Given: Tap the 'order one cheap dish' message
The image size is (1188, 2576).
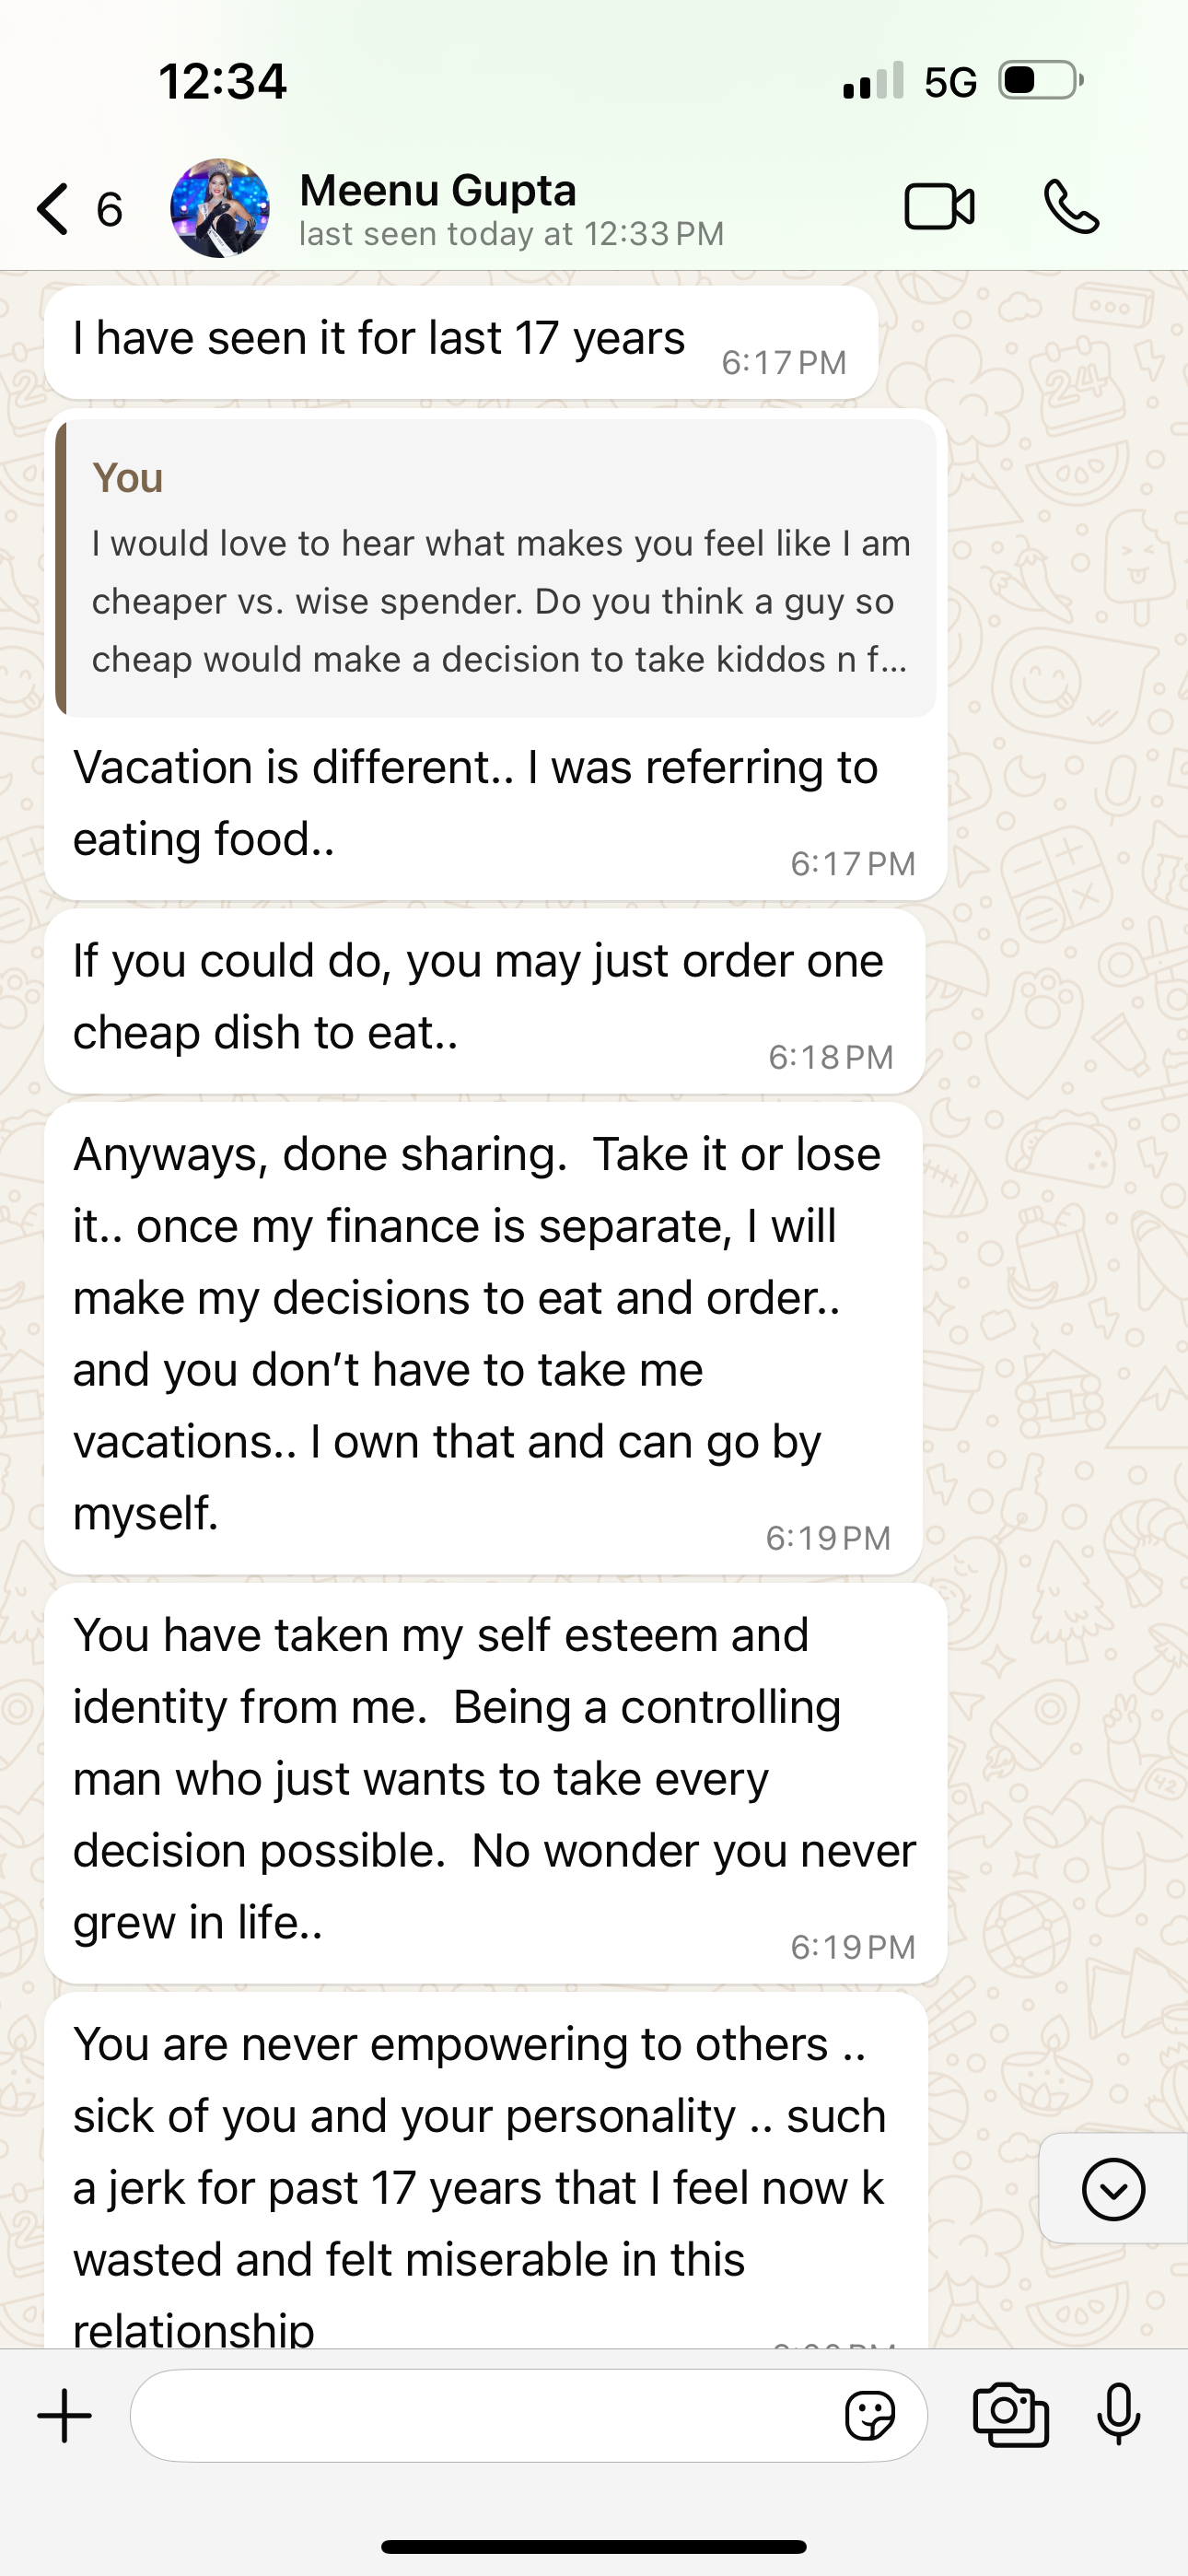Looking at the screenshot, I should pyautogui.click(x=478, y=997).
